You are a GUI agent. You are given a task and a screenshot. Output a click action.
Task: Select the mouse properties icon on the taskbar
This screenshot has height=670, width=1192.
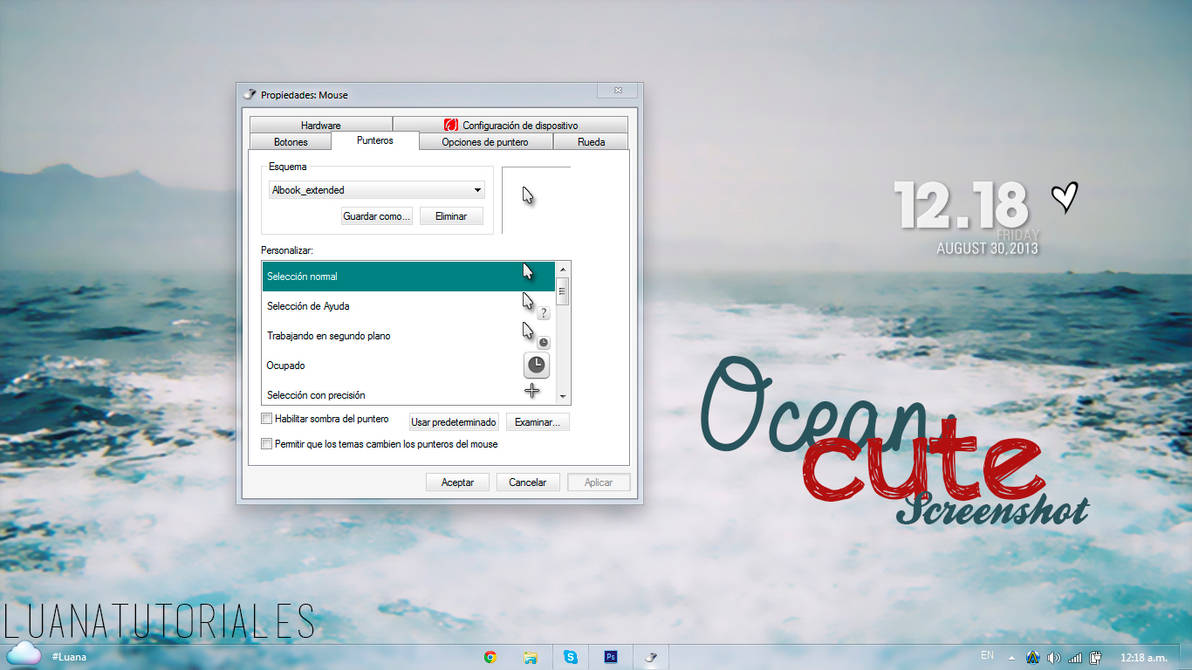(650, 657)
